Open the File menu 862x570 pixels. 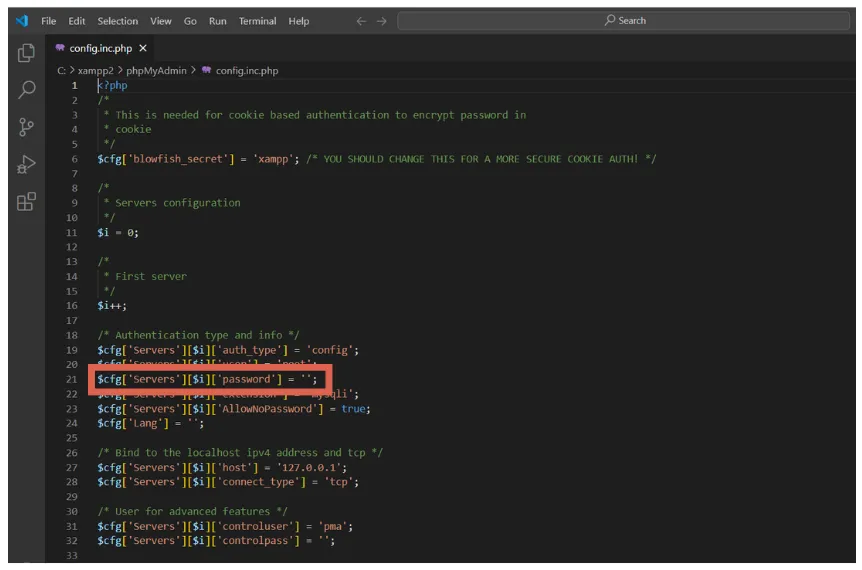click(x=48, y=21)
